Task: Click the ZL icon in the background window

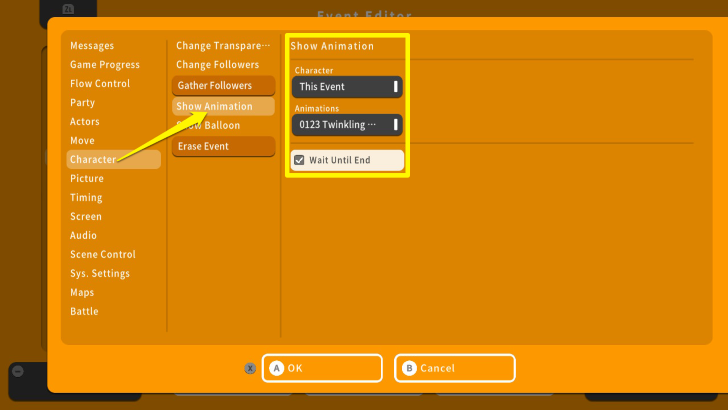Action: (68, 9)
